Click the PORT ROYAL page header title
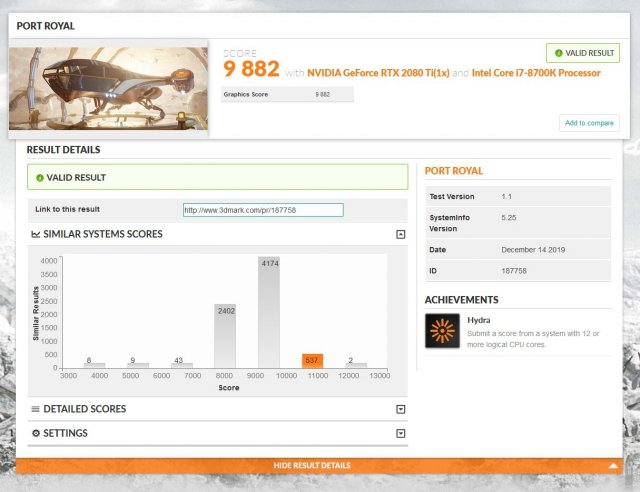The height and width of the screenshot is (492, 640). coord(45,26)
